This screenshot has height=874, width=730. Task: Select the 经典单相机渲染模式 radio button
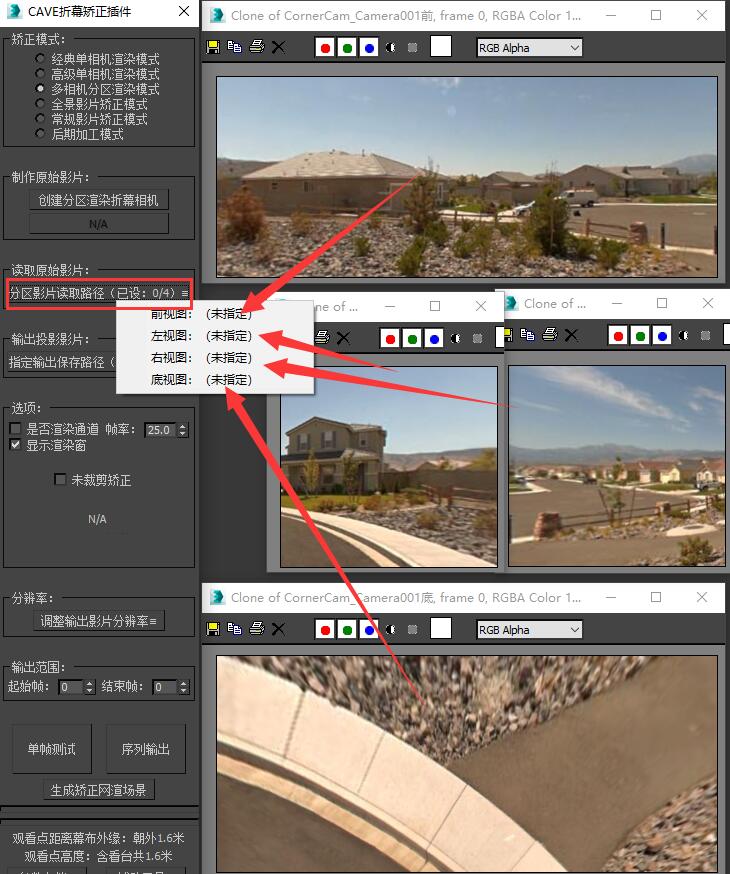coord(41,59)
